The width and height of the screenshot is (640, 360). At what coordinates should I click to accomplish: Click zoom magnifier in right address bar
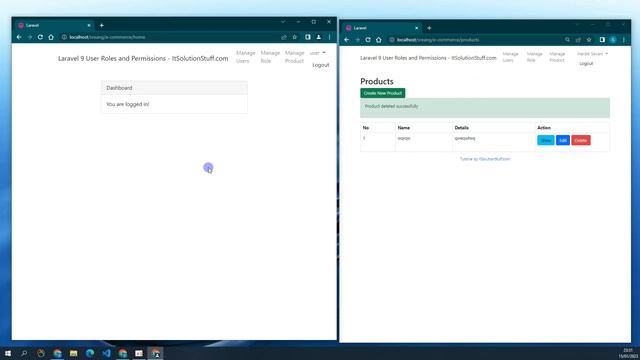[567, 40]
